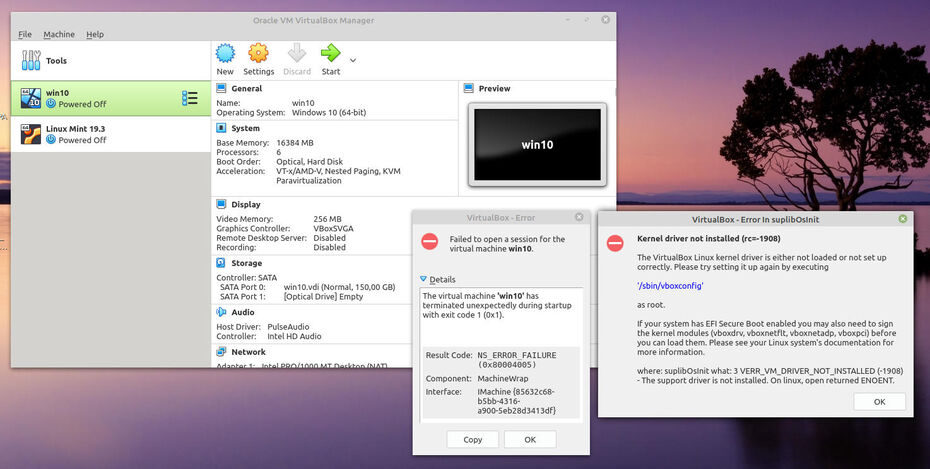This screenshot has width=930, height=469.
Task: Click Copy button in error dialog
Action: tap(473, 439)
